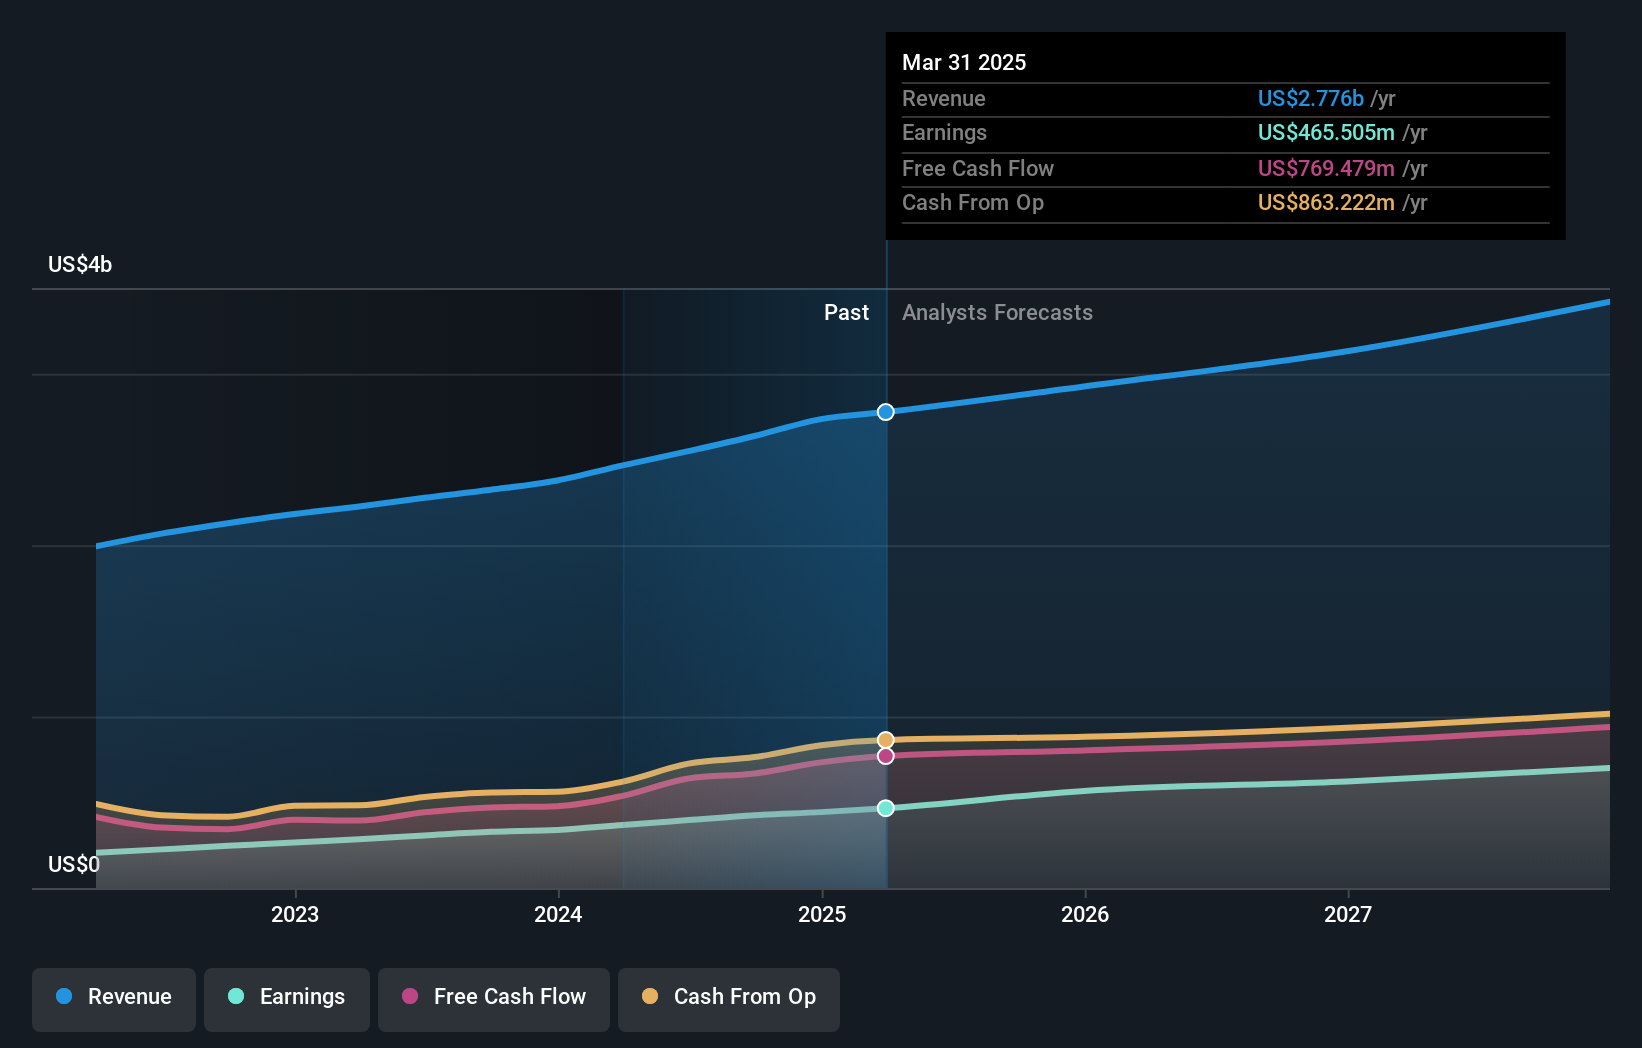This screenshot has height=1048, width=1642.
Task: Click the Cash From Op row label in tooltip
Action: point(973,202)
